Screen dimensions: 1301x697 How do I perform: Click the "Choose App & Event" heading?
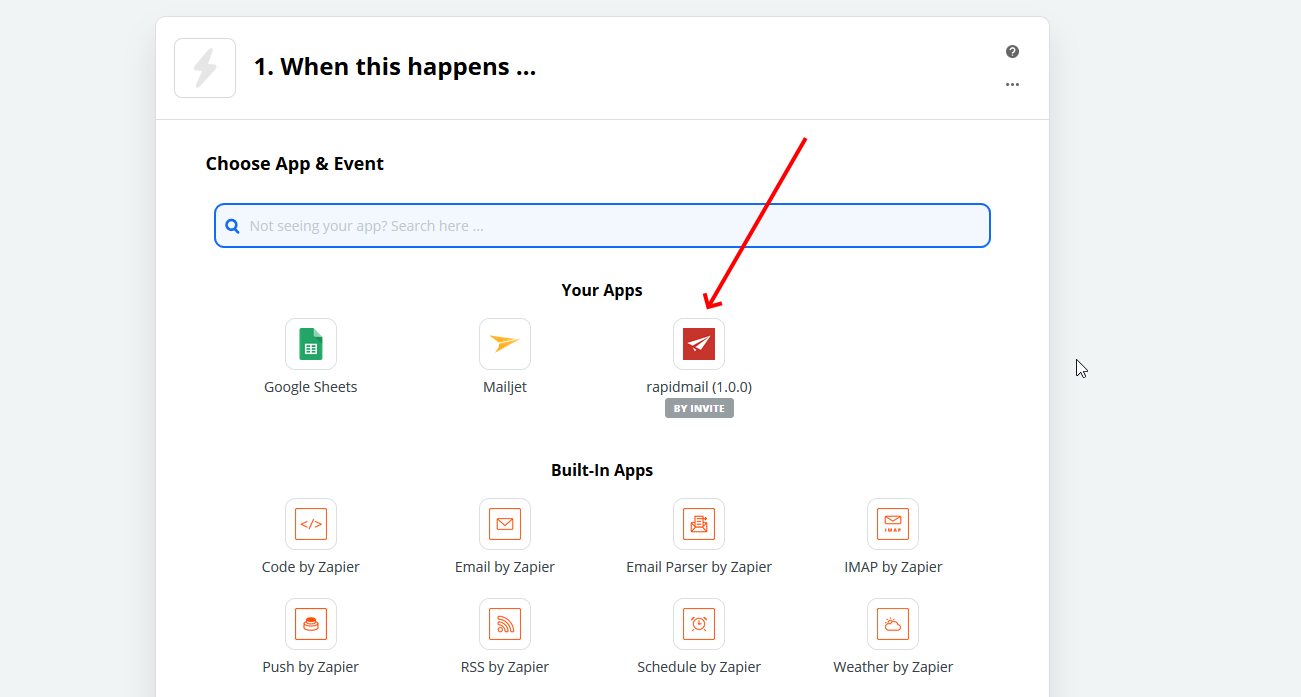click(295, 164)
